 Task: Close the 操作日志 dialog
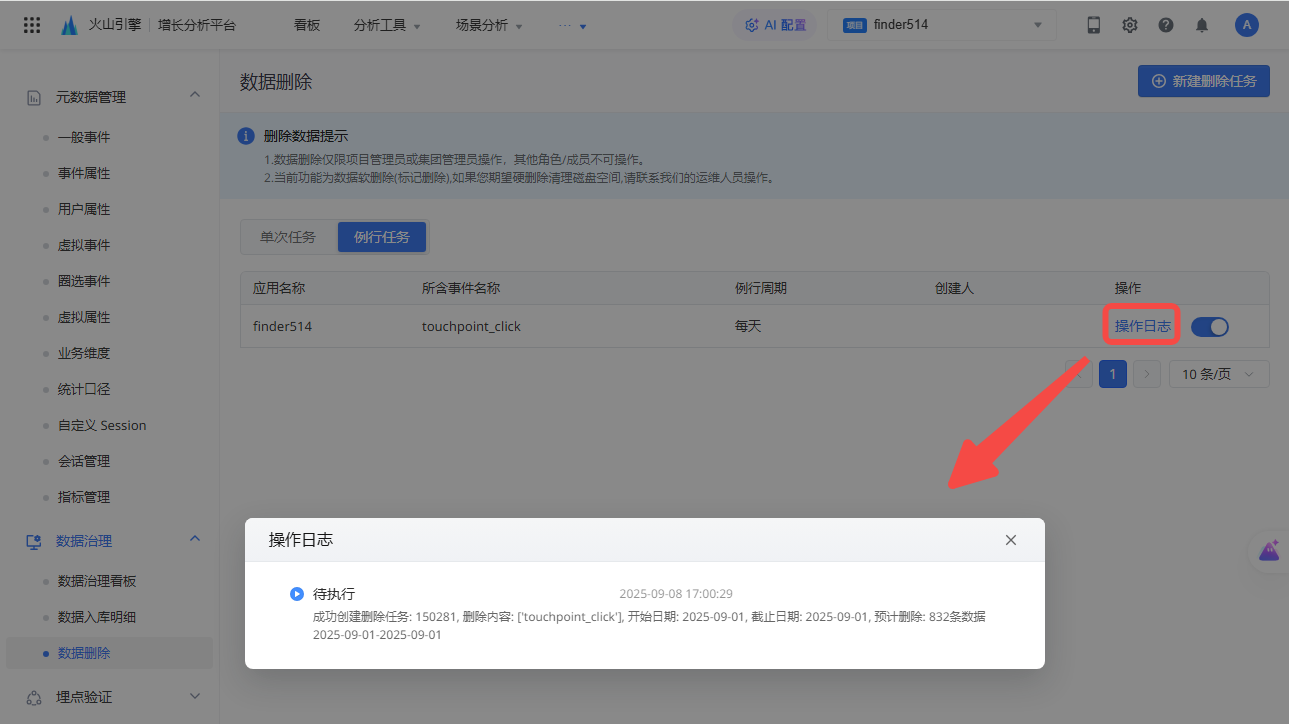[1011, 540]
